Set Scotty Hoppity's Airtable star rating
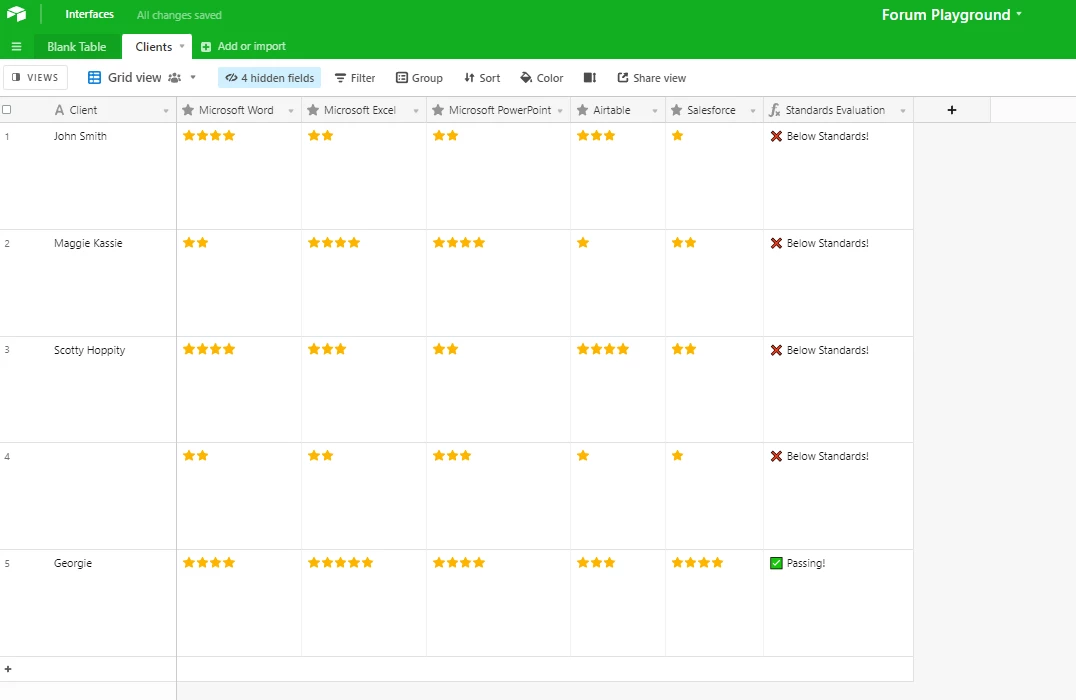The height and width of the screenshot is (700, 1076). [603, 349]
